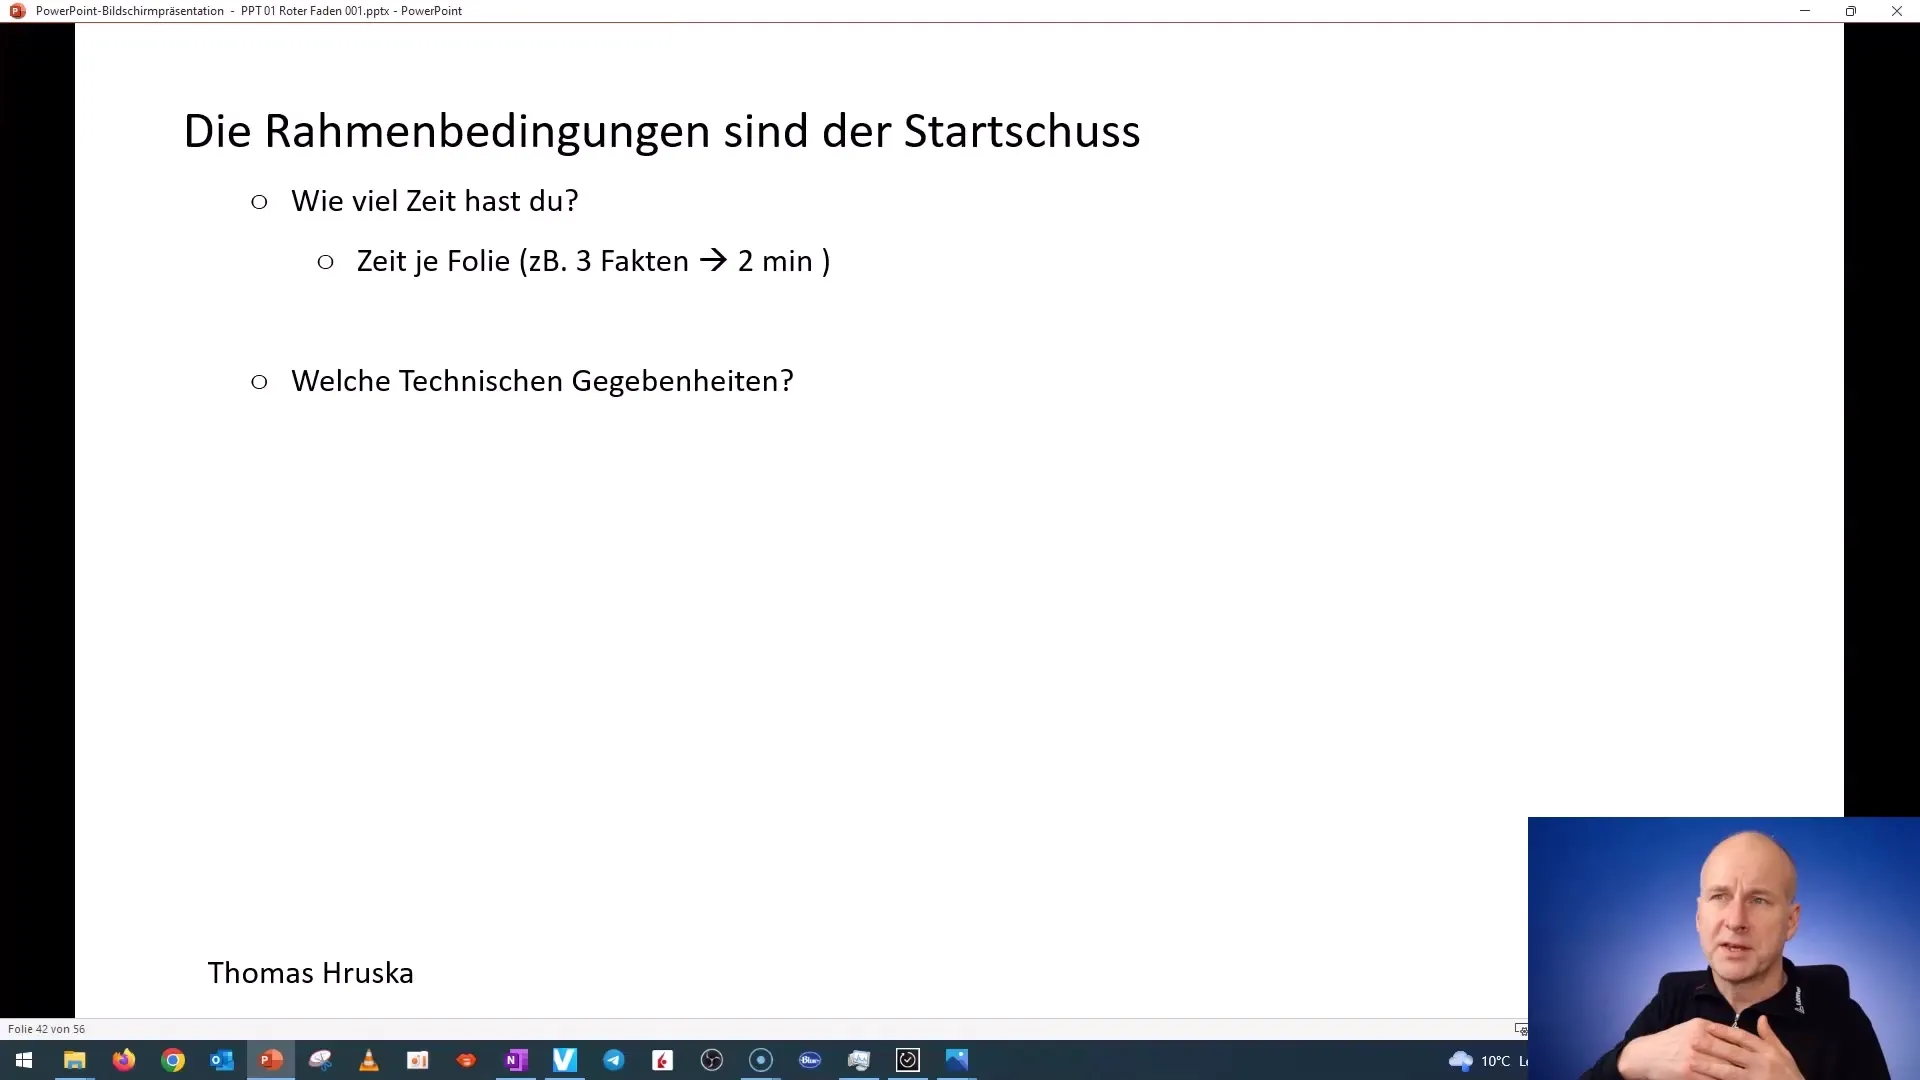Launch Google Chrome from the taskbar
Image resolution: width=1920 pixels, height=1080 pixels.
click(x=172, y=1060)
